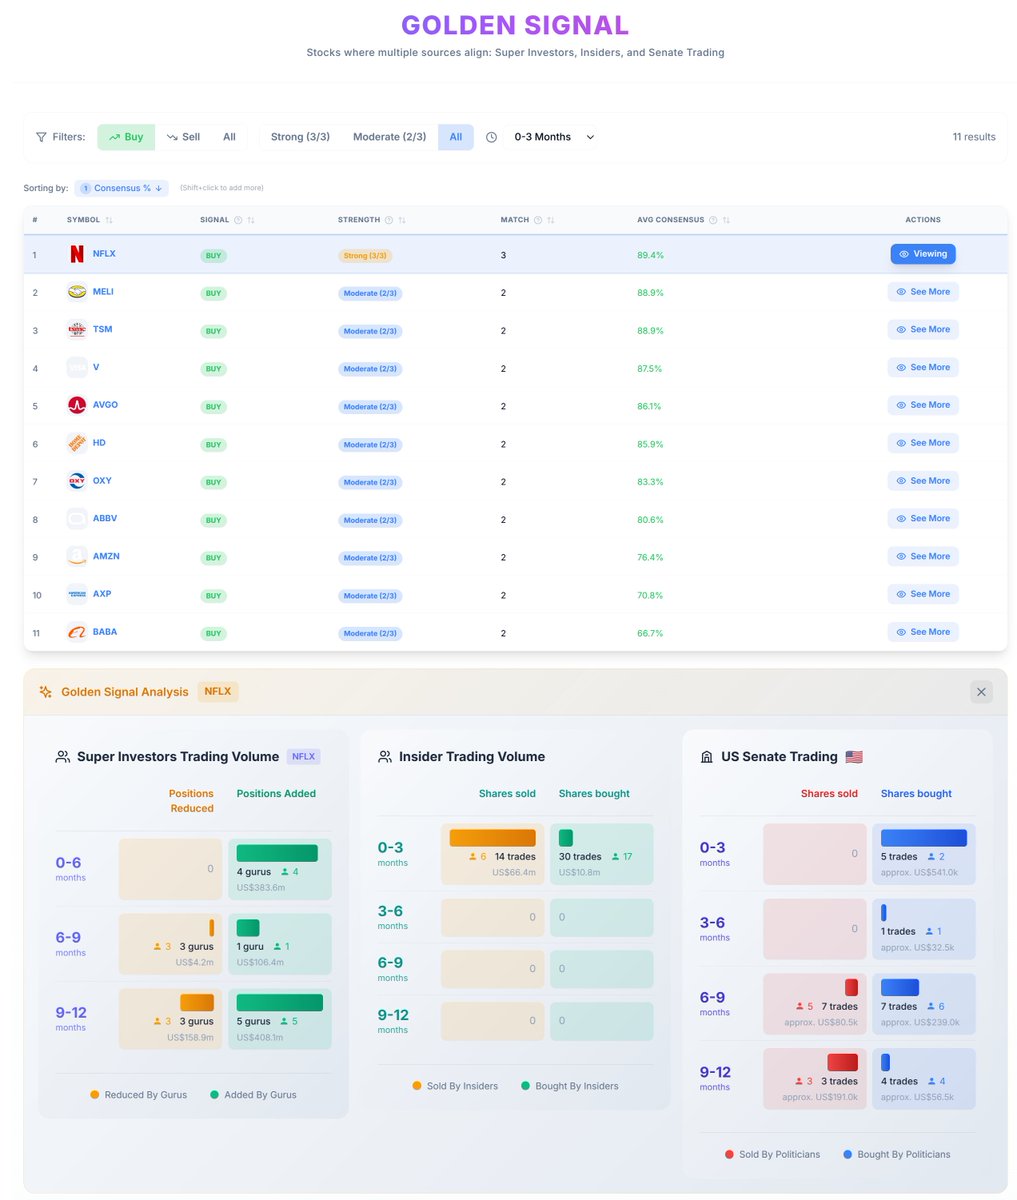The width and height of the screenshot is (1017, 1200).
Task: Click the Signal column help icon
Action: pos(238,220)
